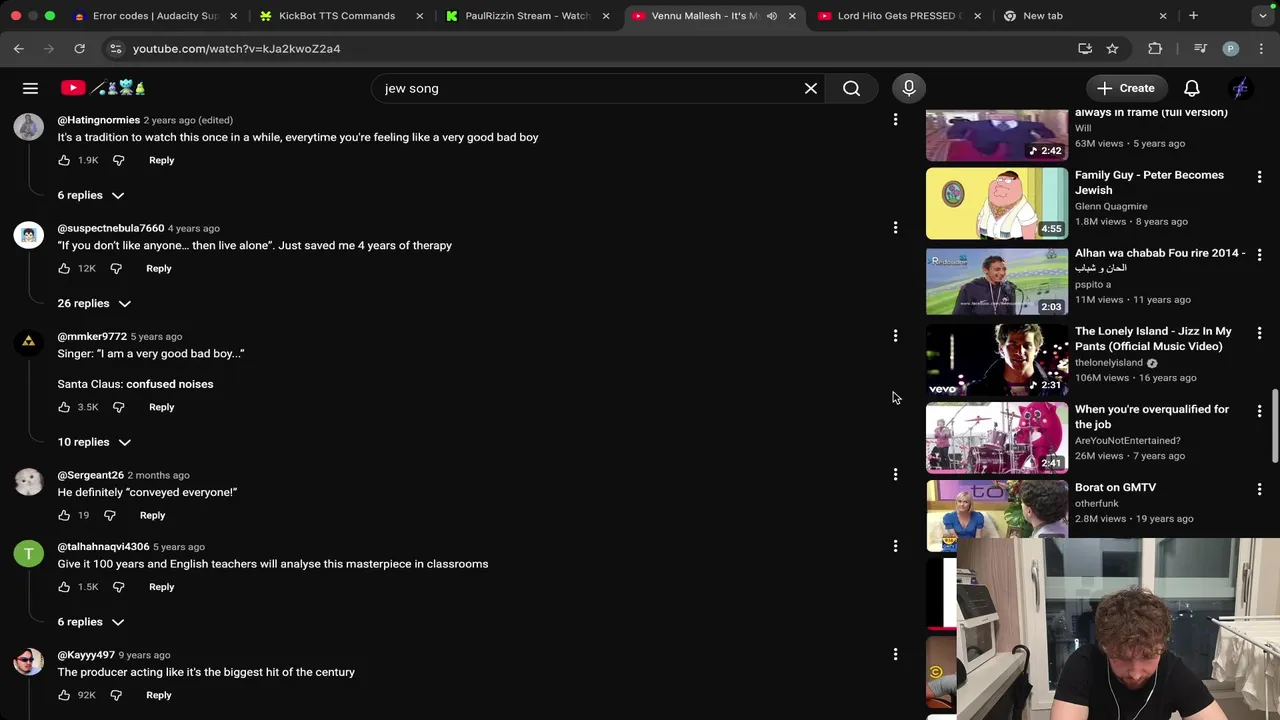Image resolution: width=1280 pixels, height=720 pixels.
Task: Reply to the @suspectnebula7660 comment
Action: tap(159, 268)
